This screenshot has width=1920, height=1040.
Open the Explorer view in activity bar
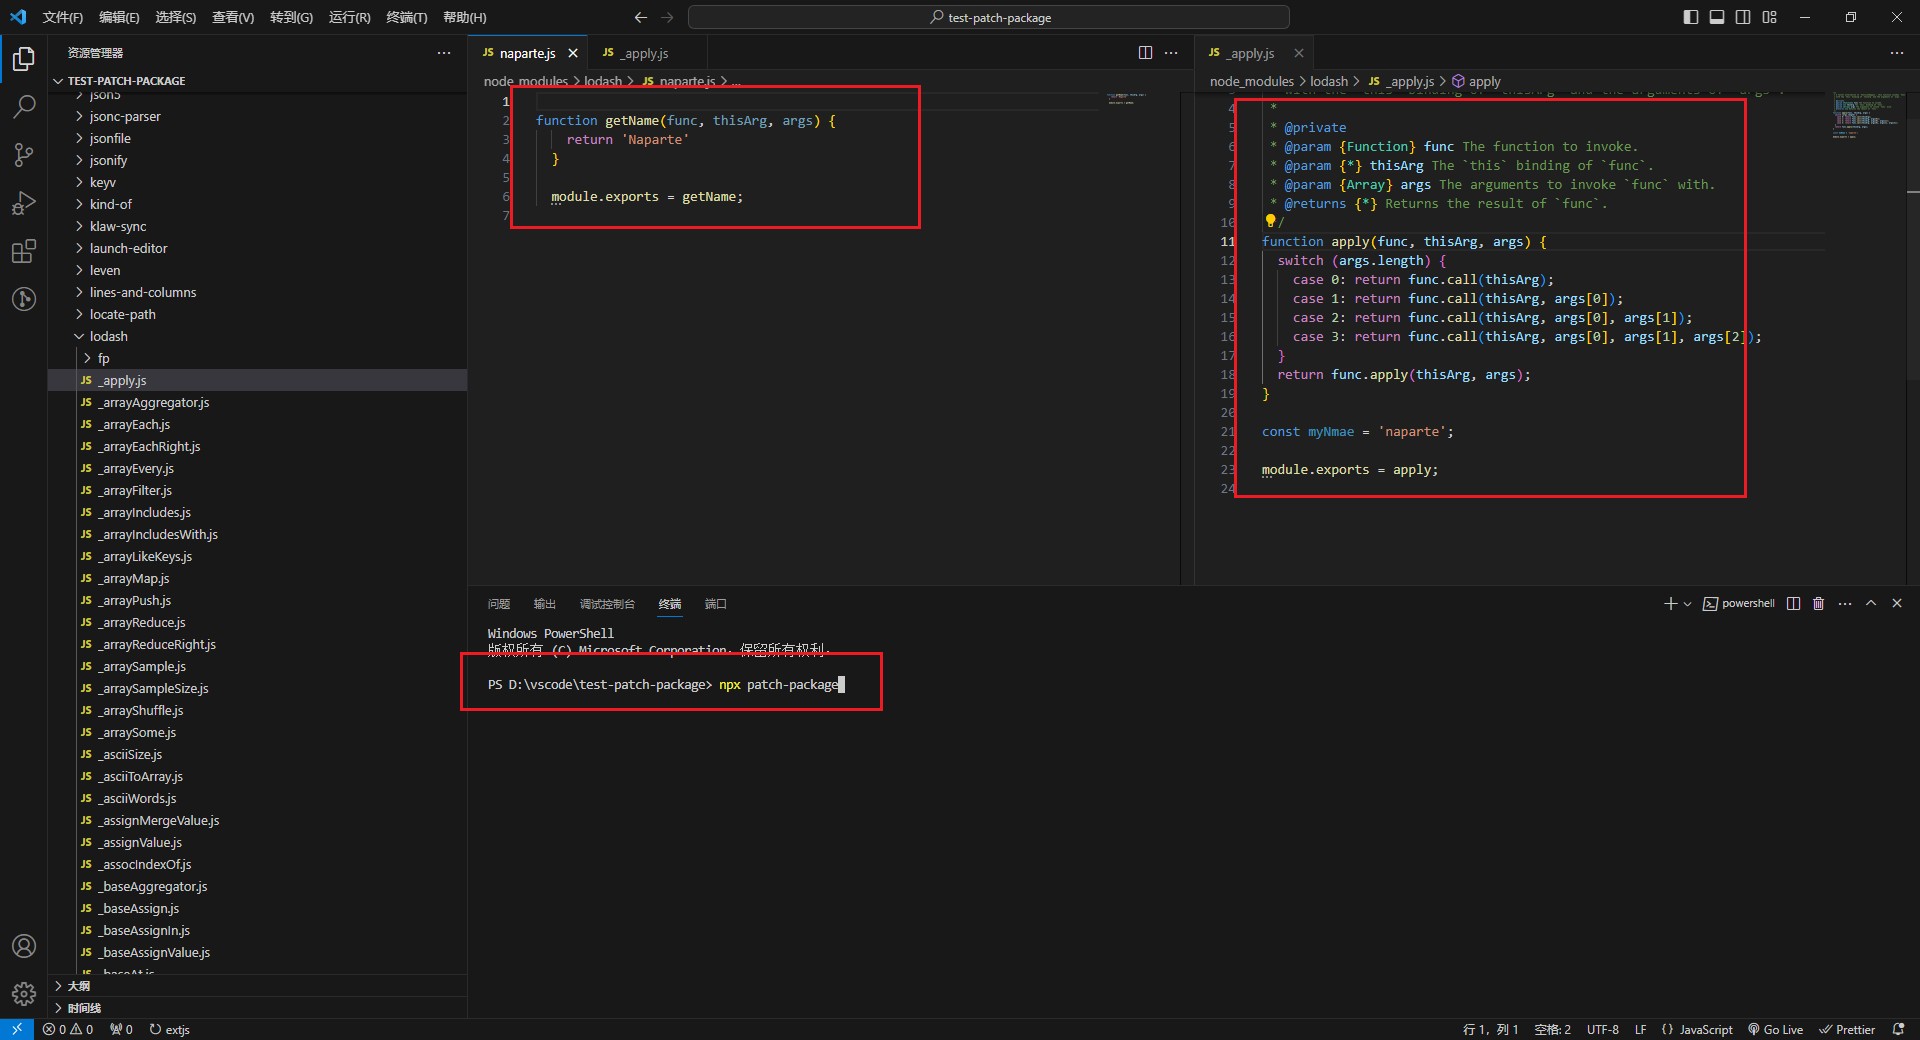tap(24, 60)
